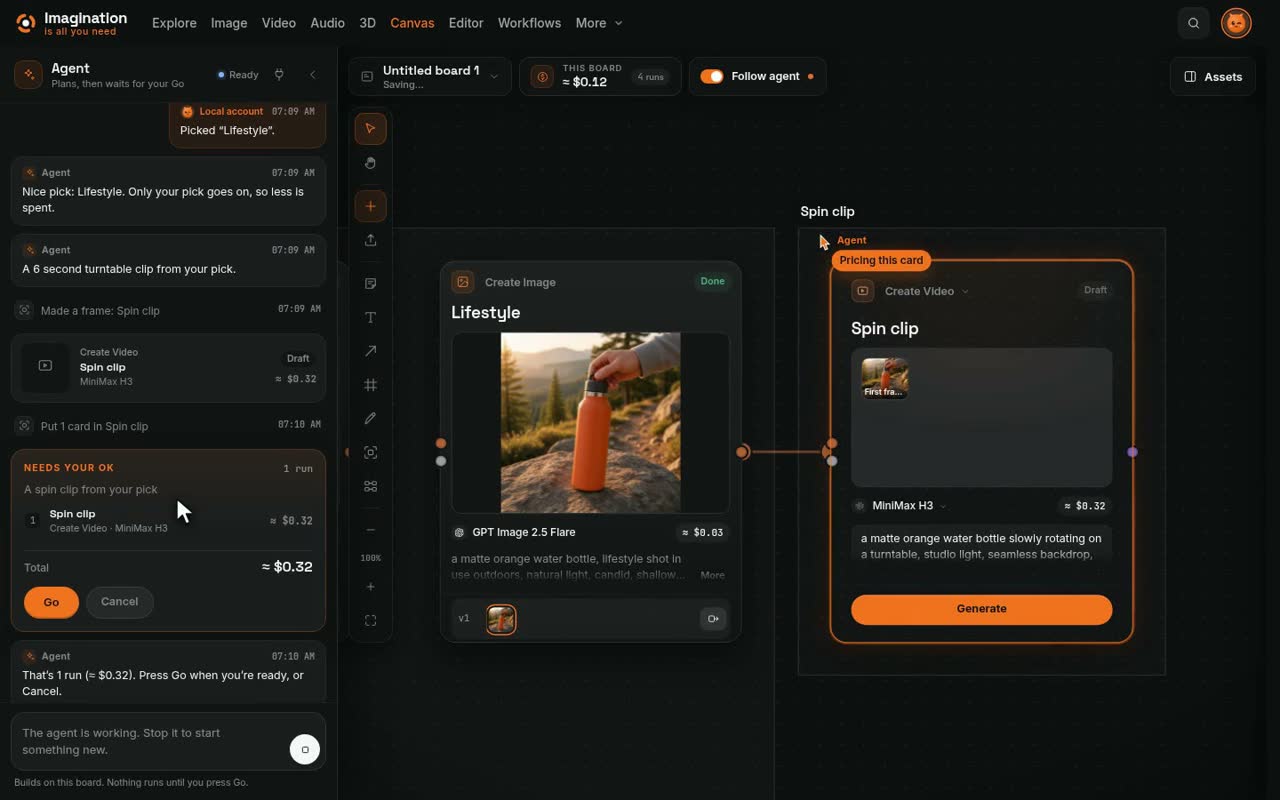Image resolution: width=1280 pixels, height=800 pixels.
Task: Expand the Lifestyle prompt with More
Action: coord(713,575)
